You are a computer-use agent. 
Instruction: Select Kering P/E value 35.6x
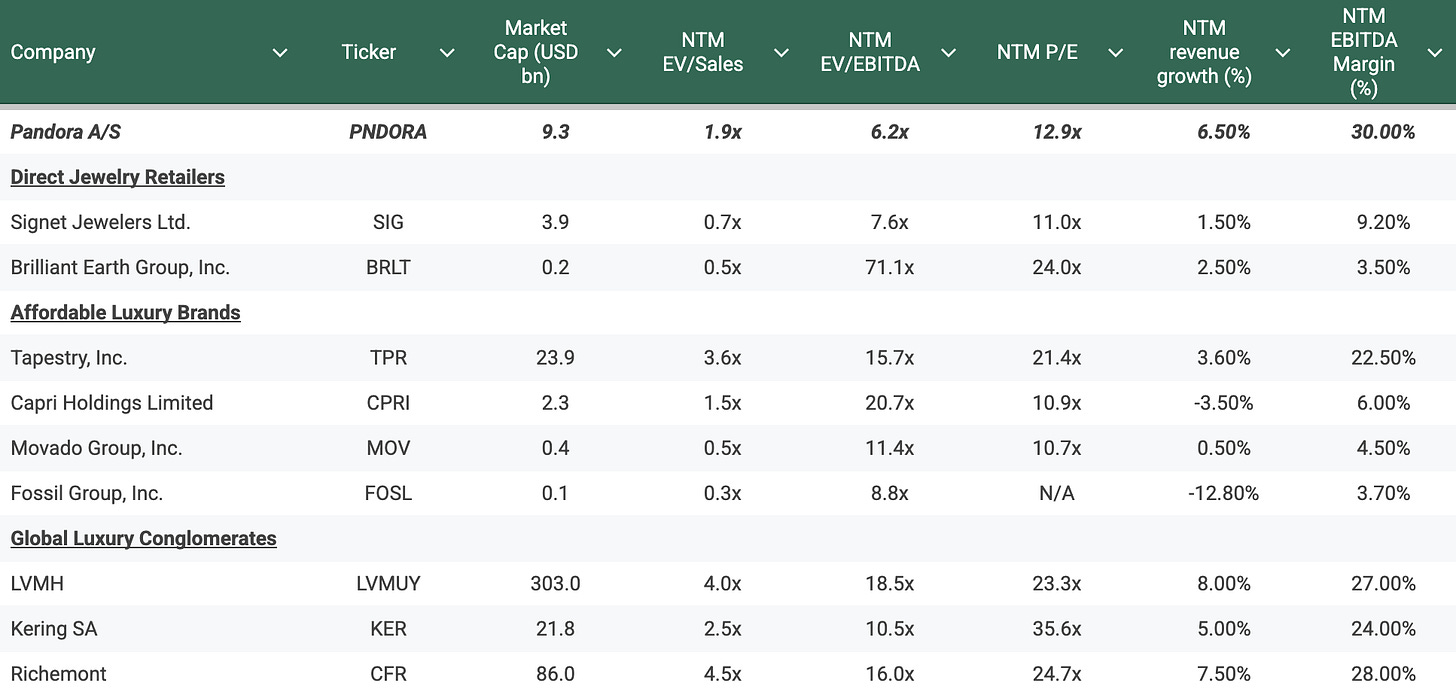pyautogui.click(x=1056, y=629)
